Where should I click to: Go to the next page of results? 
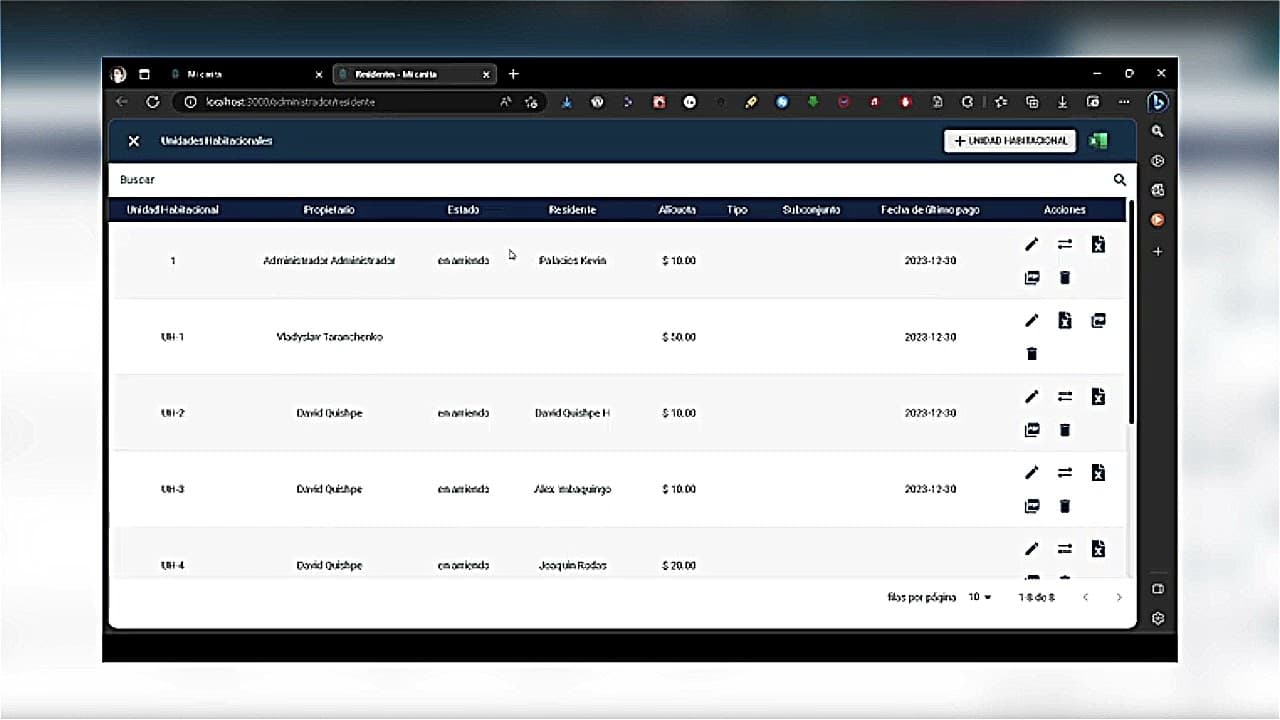coord(1119,597)
